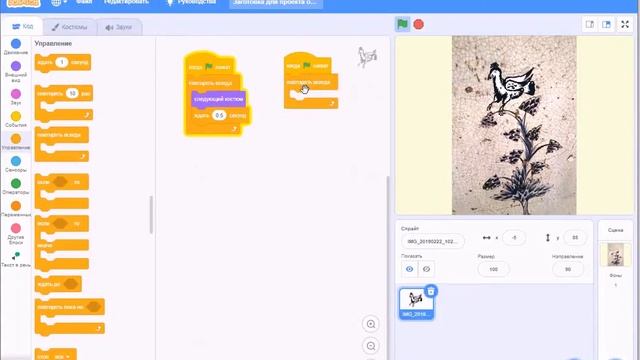The image size is (640, 360).
Task: Switch to the Код tab
Action: pos(22,27)
